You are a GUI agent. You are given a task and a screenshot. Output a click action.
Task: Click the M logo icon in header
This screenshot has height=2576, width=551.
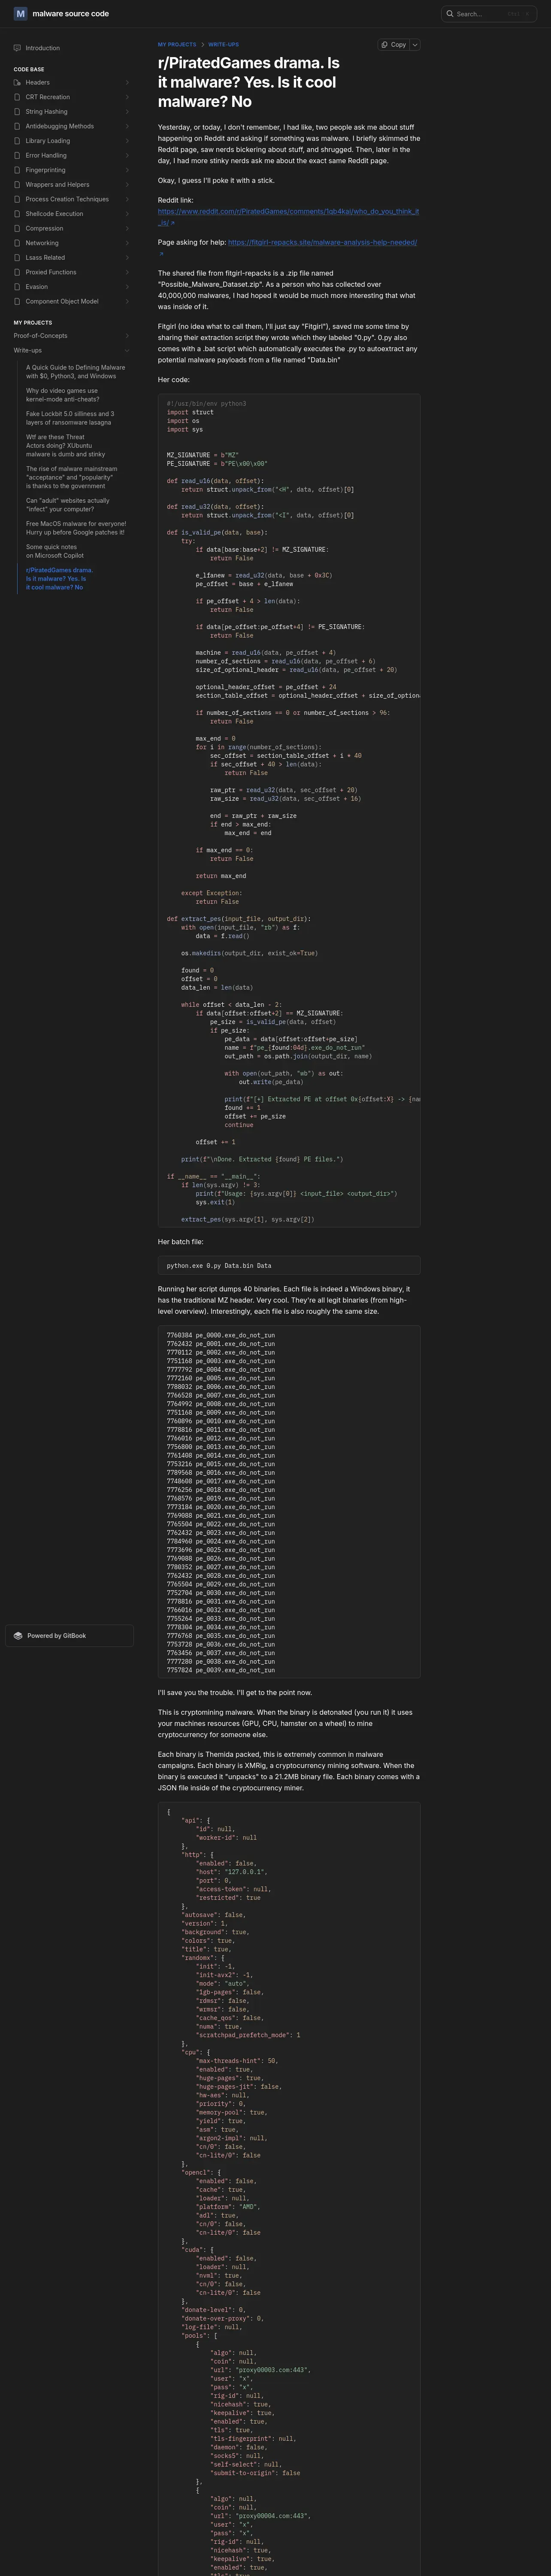(x=20, y=14)
